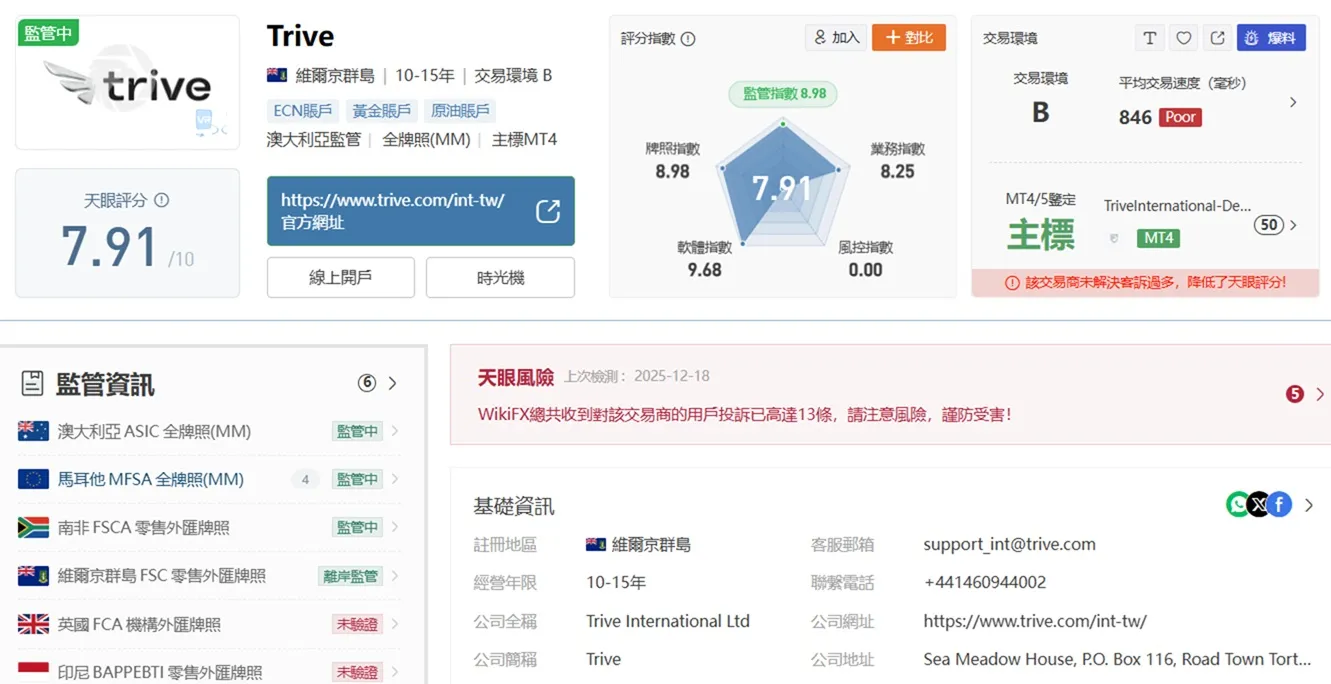
Task: Click the 時光機 time machine button
Action: [x=500, y=277]
